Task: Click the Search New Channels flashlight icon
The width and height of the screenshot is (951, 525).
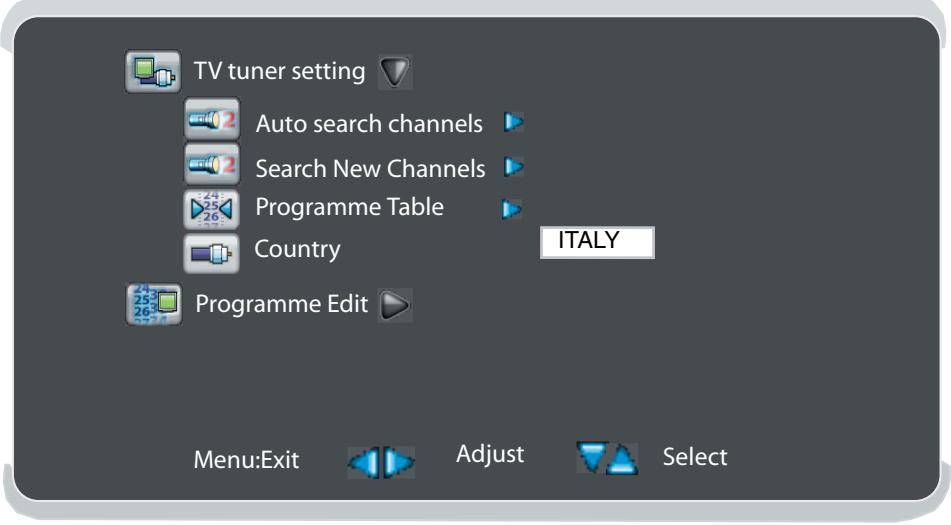Action: [x=212, y=164]
